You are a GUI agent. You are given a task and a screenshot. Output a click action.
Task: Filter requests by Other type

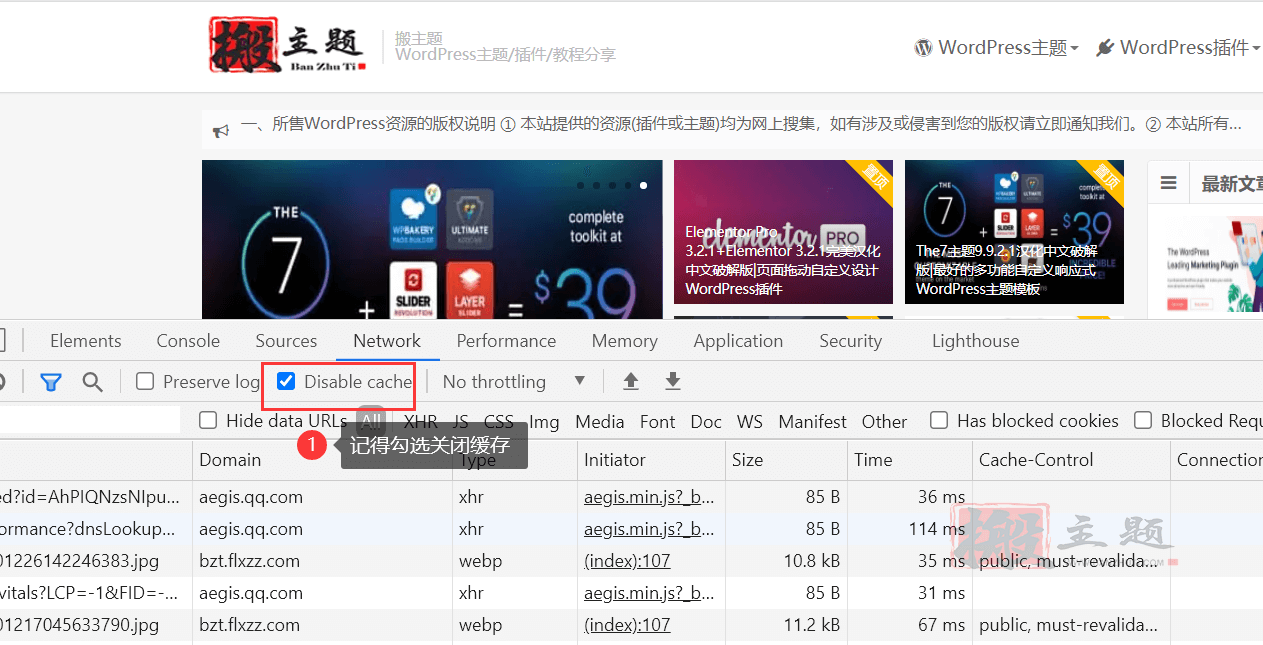point(884,421)
